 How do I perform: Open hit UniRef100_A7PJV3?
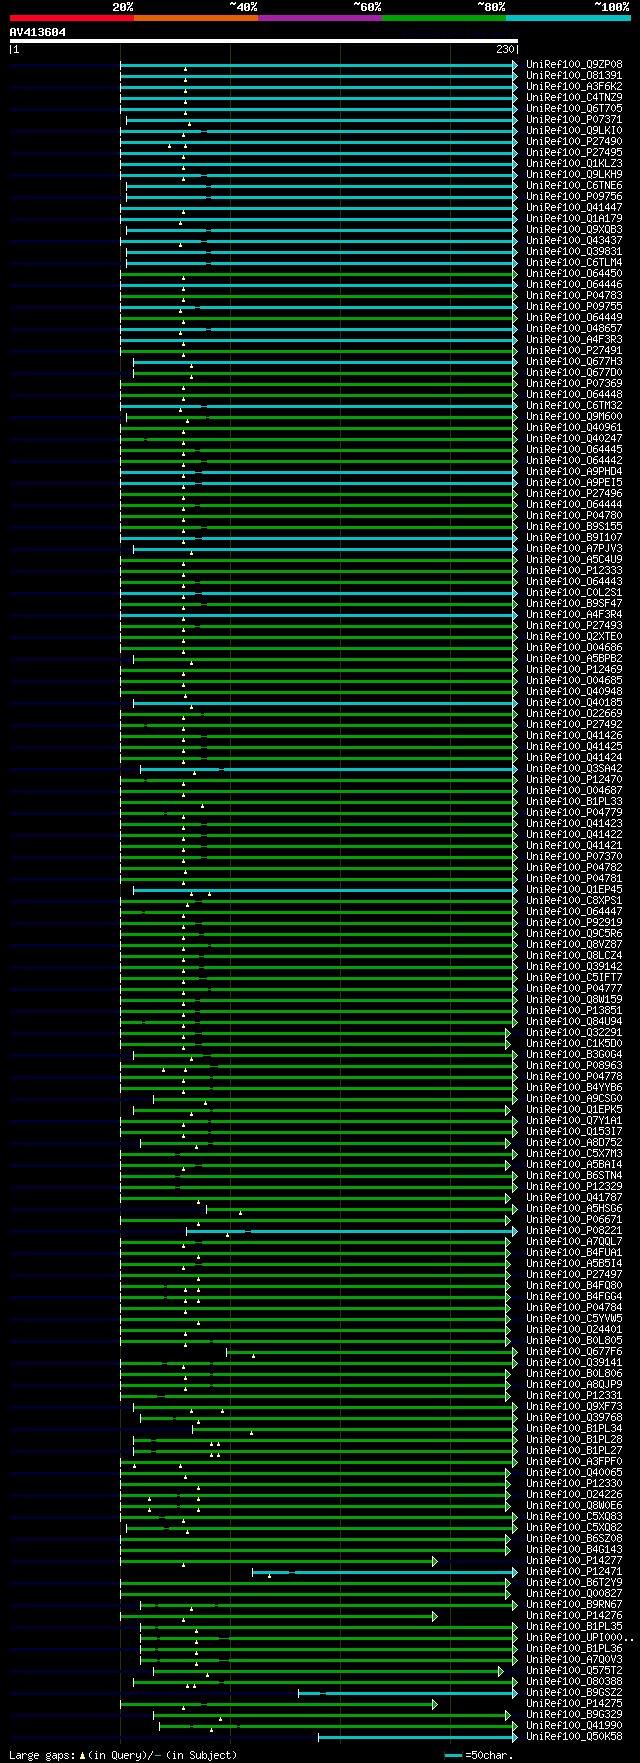coord(574,549)
